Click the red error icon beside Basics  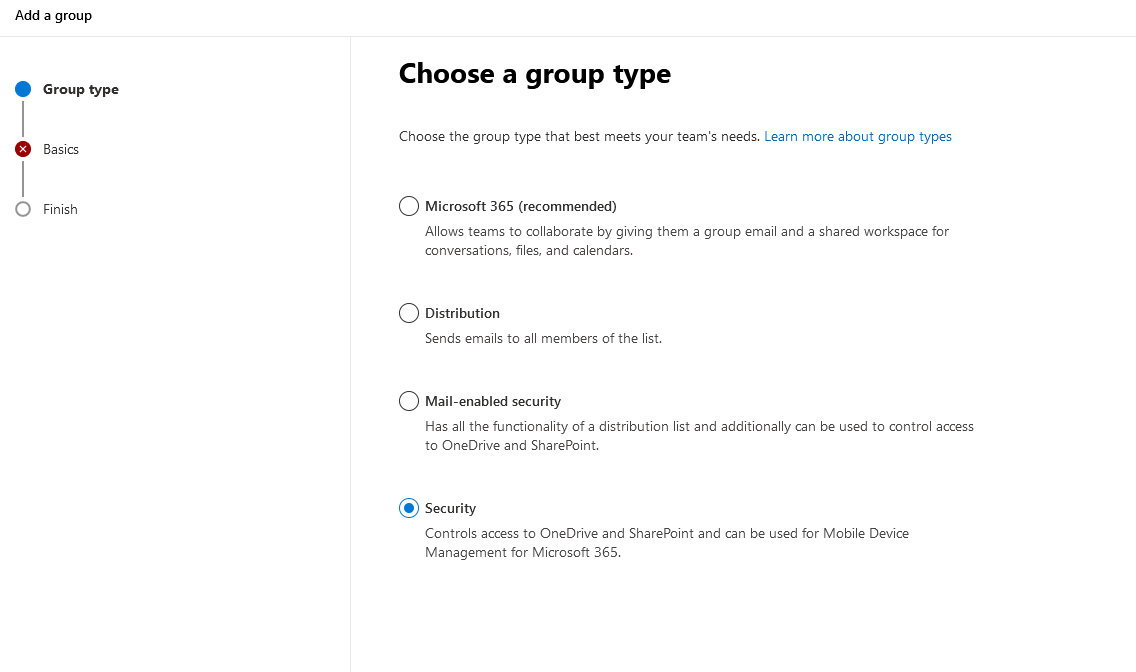[x=23, y=149]
